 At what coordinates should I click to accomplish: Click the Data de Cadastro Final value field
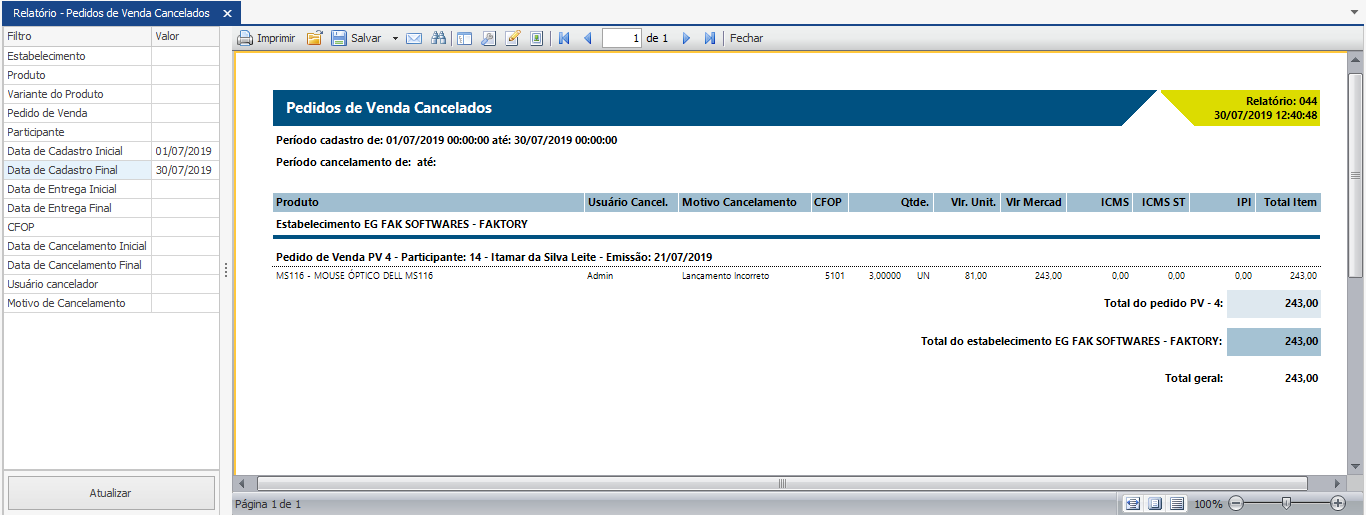click(x=184, y=170)
